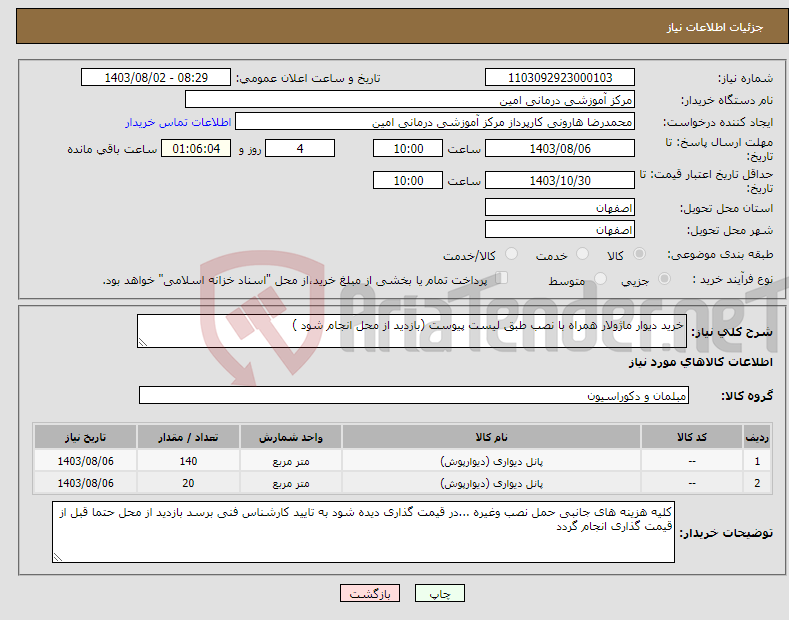Click the need number field 1103092923000103
The image size is (789, 620).
click(560, 78)
